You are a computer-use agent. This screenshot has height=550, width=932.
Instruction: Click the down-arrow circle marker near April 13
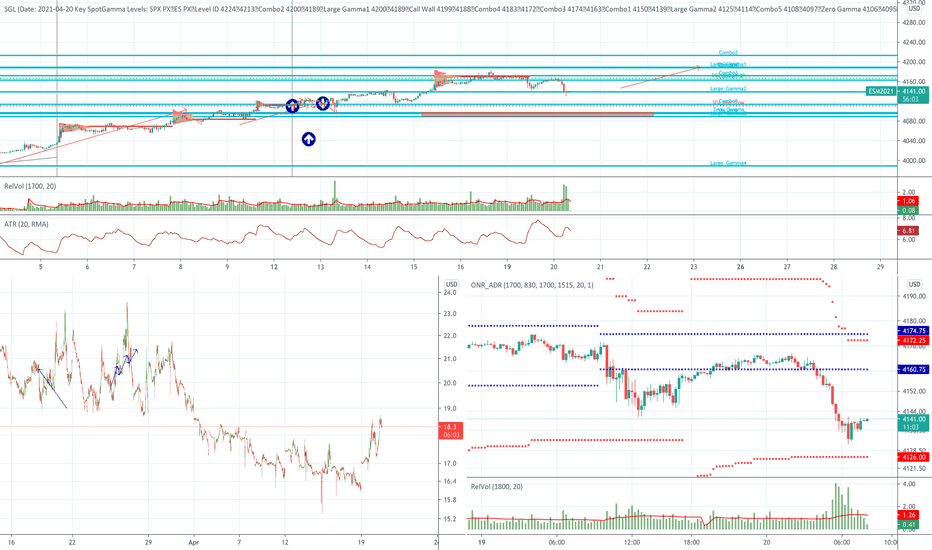click(323, 103)
